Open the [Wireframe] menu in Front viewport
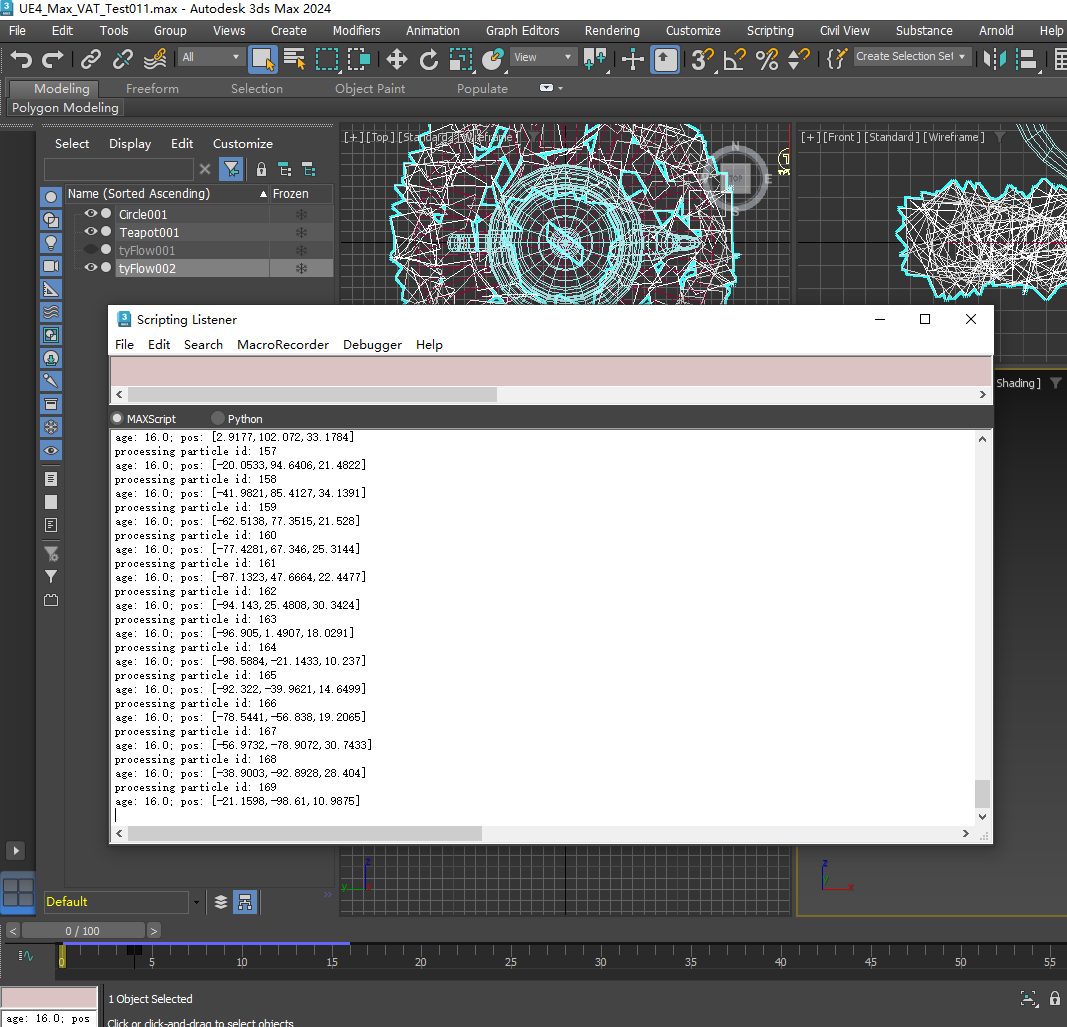The image size is (1067, 1027). point(954,137)
